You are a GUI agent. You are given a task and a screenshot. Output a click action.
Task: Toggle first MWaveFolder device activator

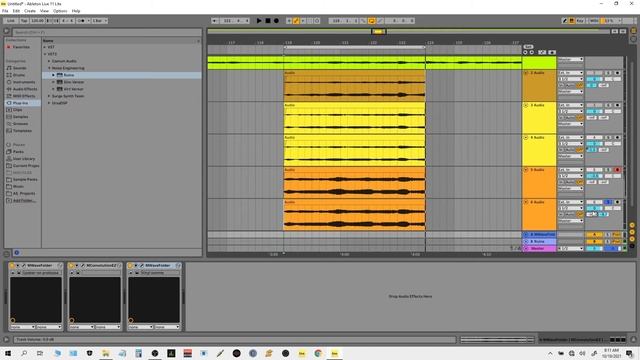12,266
